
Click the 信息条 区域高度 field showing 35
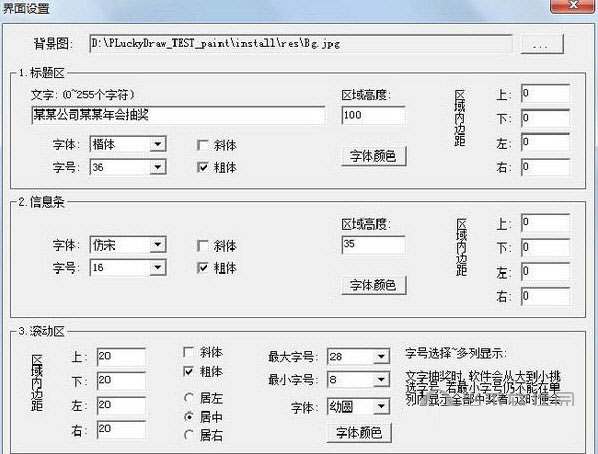click(x=373, y=245)
